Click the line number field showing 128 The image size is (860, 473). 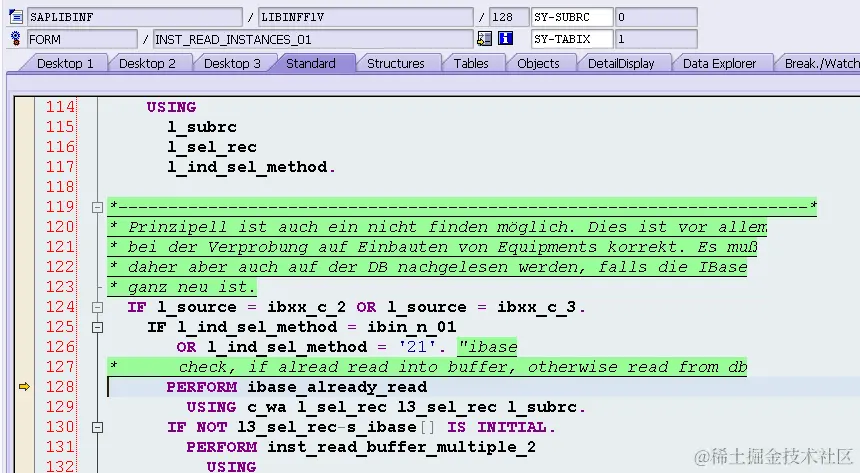508,17
